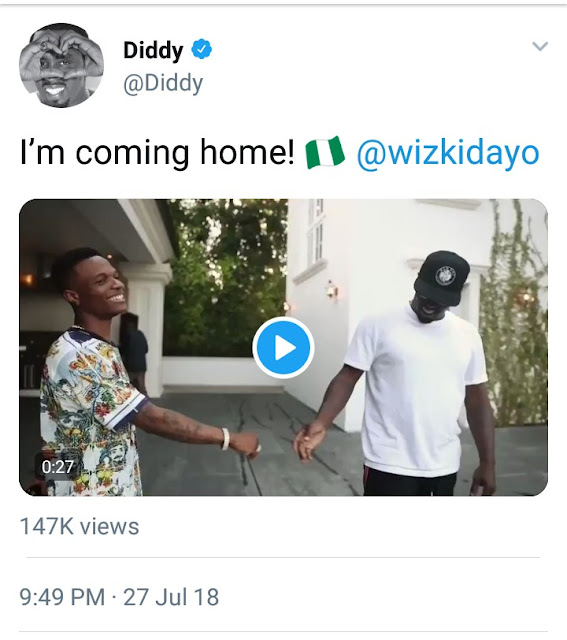
Task: Click the wall lamp in the video
Action: pos(333,291)
